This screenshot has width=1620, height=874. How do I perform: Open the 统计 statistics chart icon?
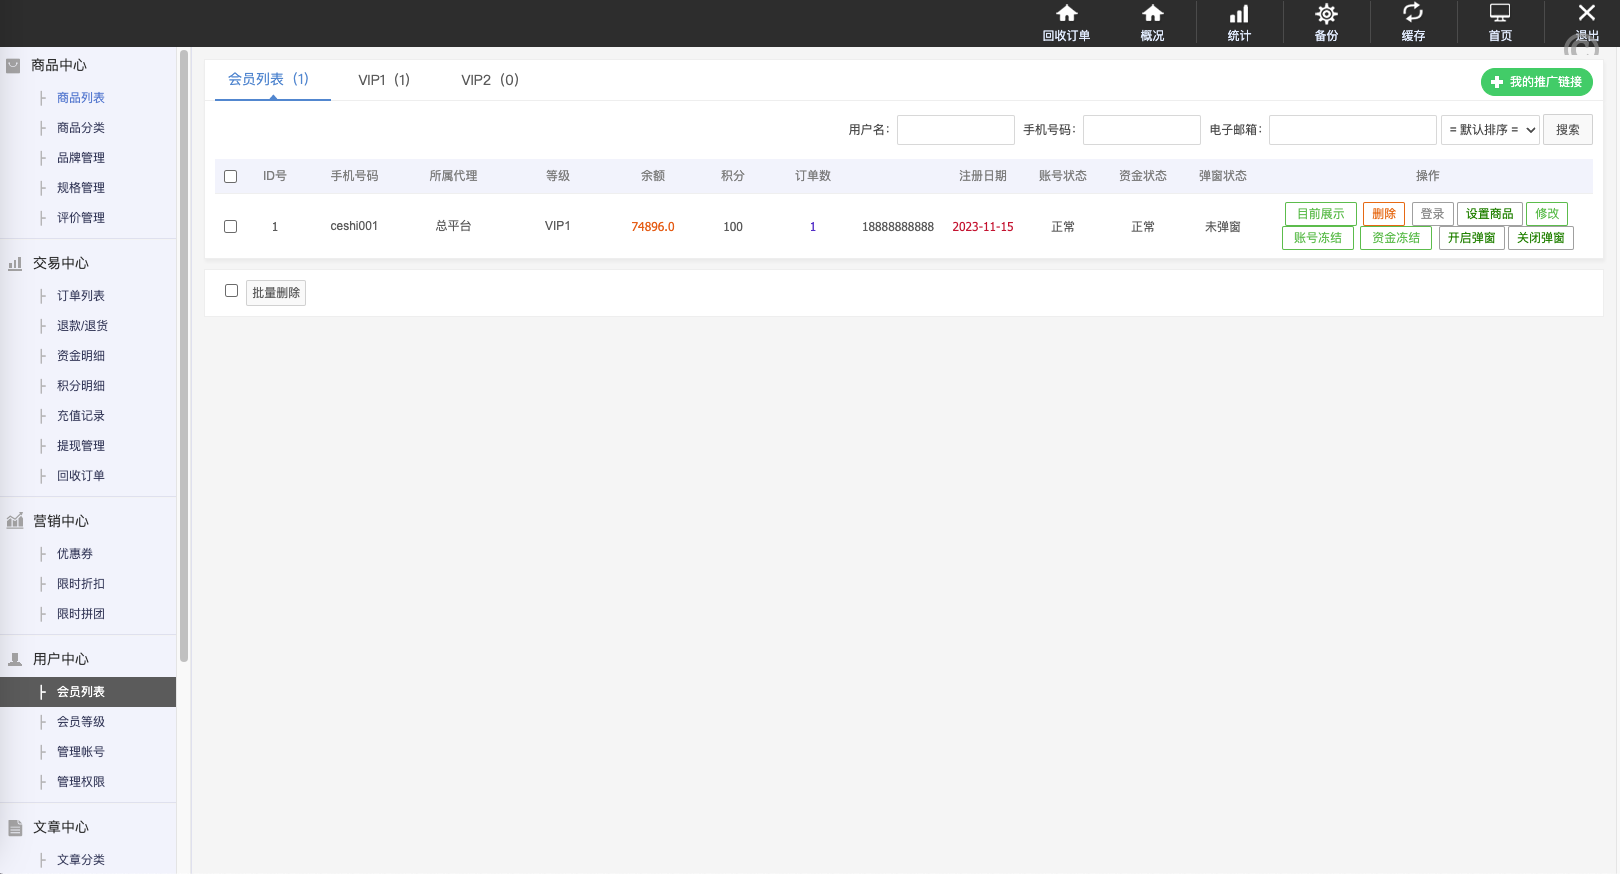pyautogui.click(x=1239, y=14)
